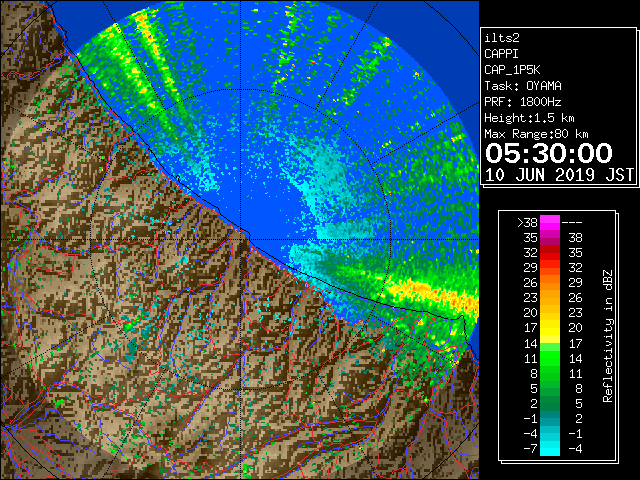Click the '-7' legend lower bound label
640x480 pixels.
530,449
